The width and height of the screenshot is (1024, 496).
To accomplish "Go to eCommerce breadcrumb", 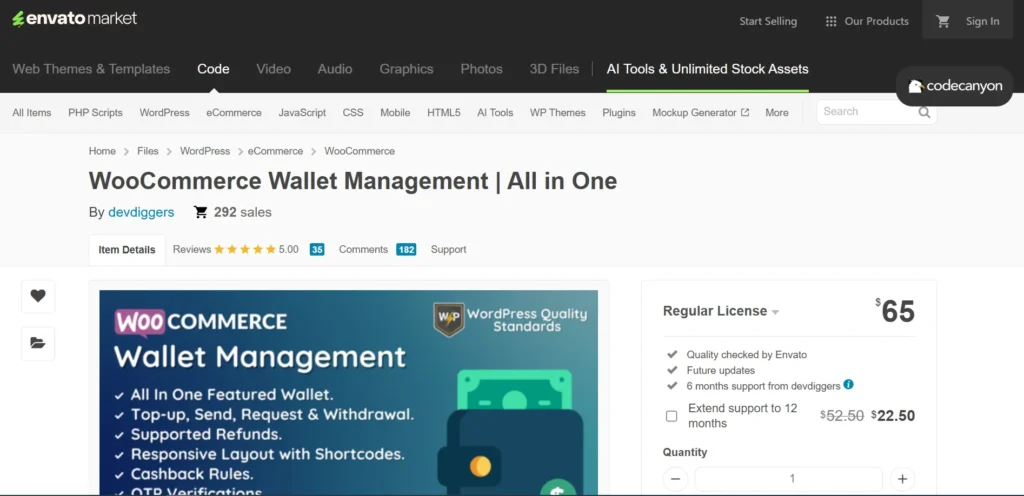I will tap(275, 151).
